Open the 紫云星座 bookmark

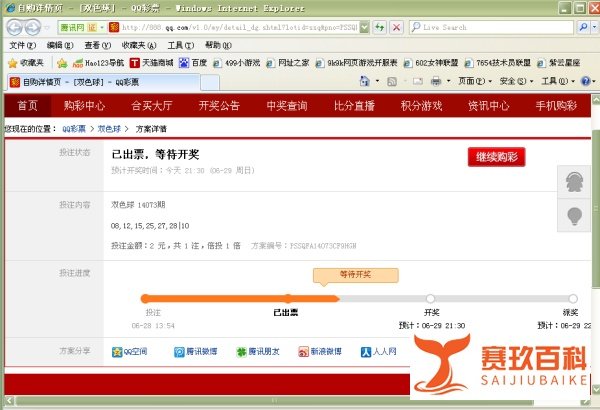click(559, 63)
